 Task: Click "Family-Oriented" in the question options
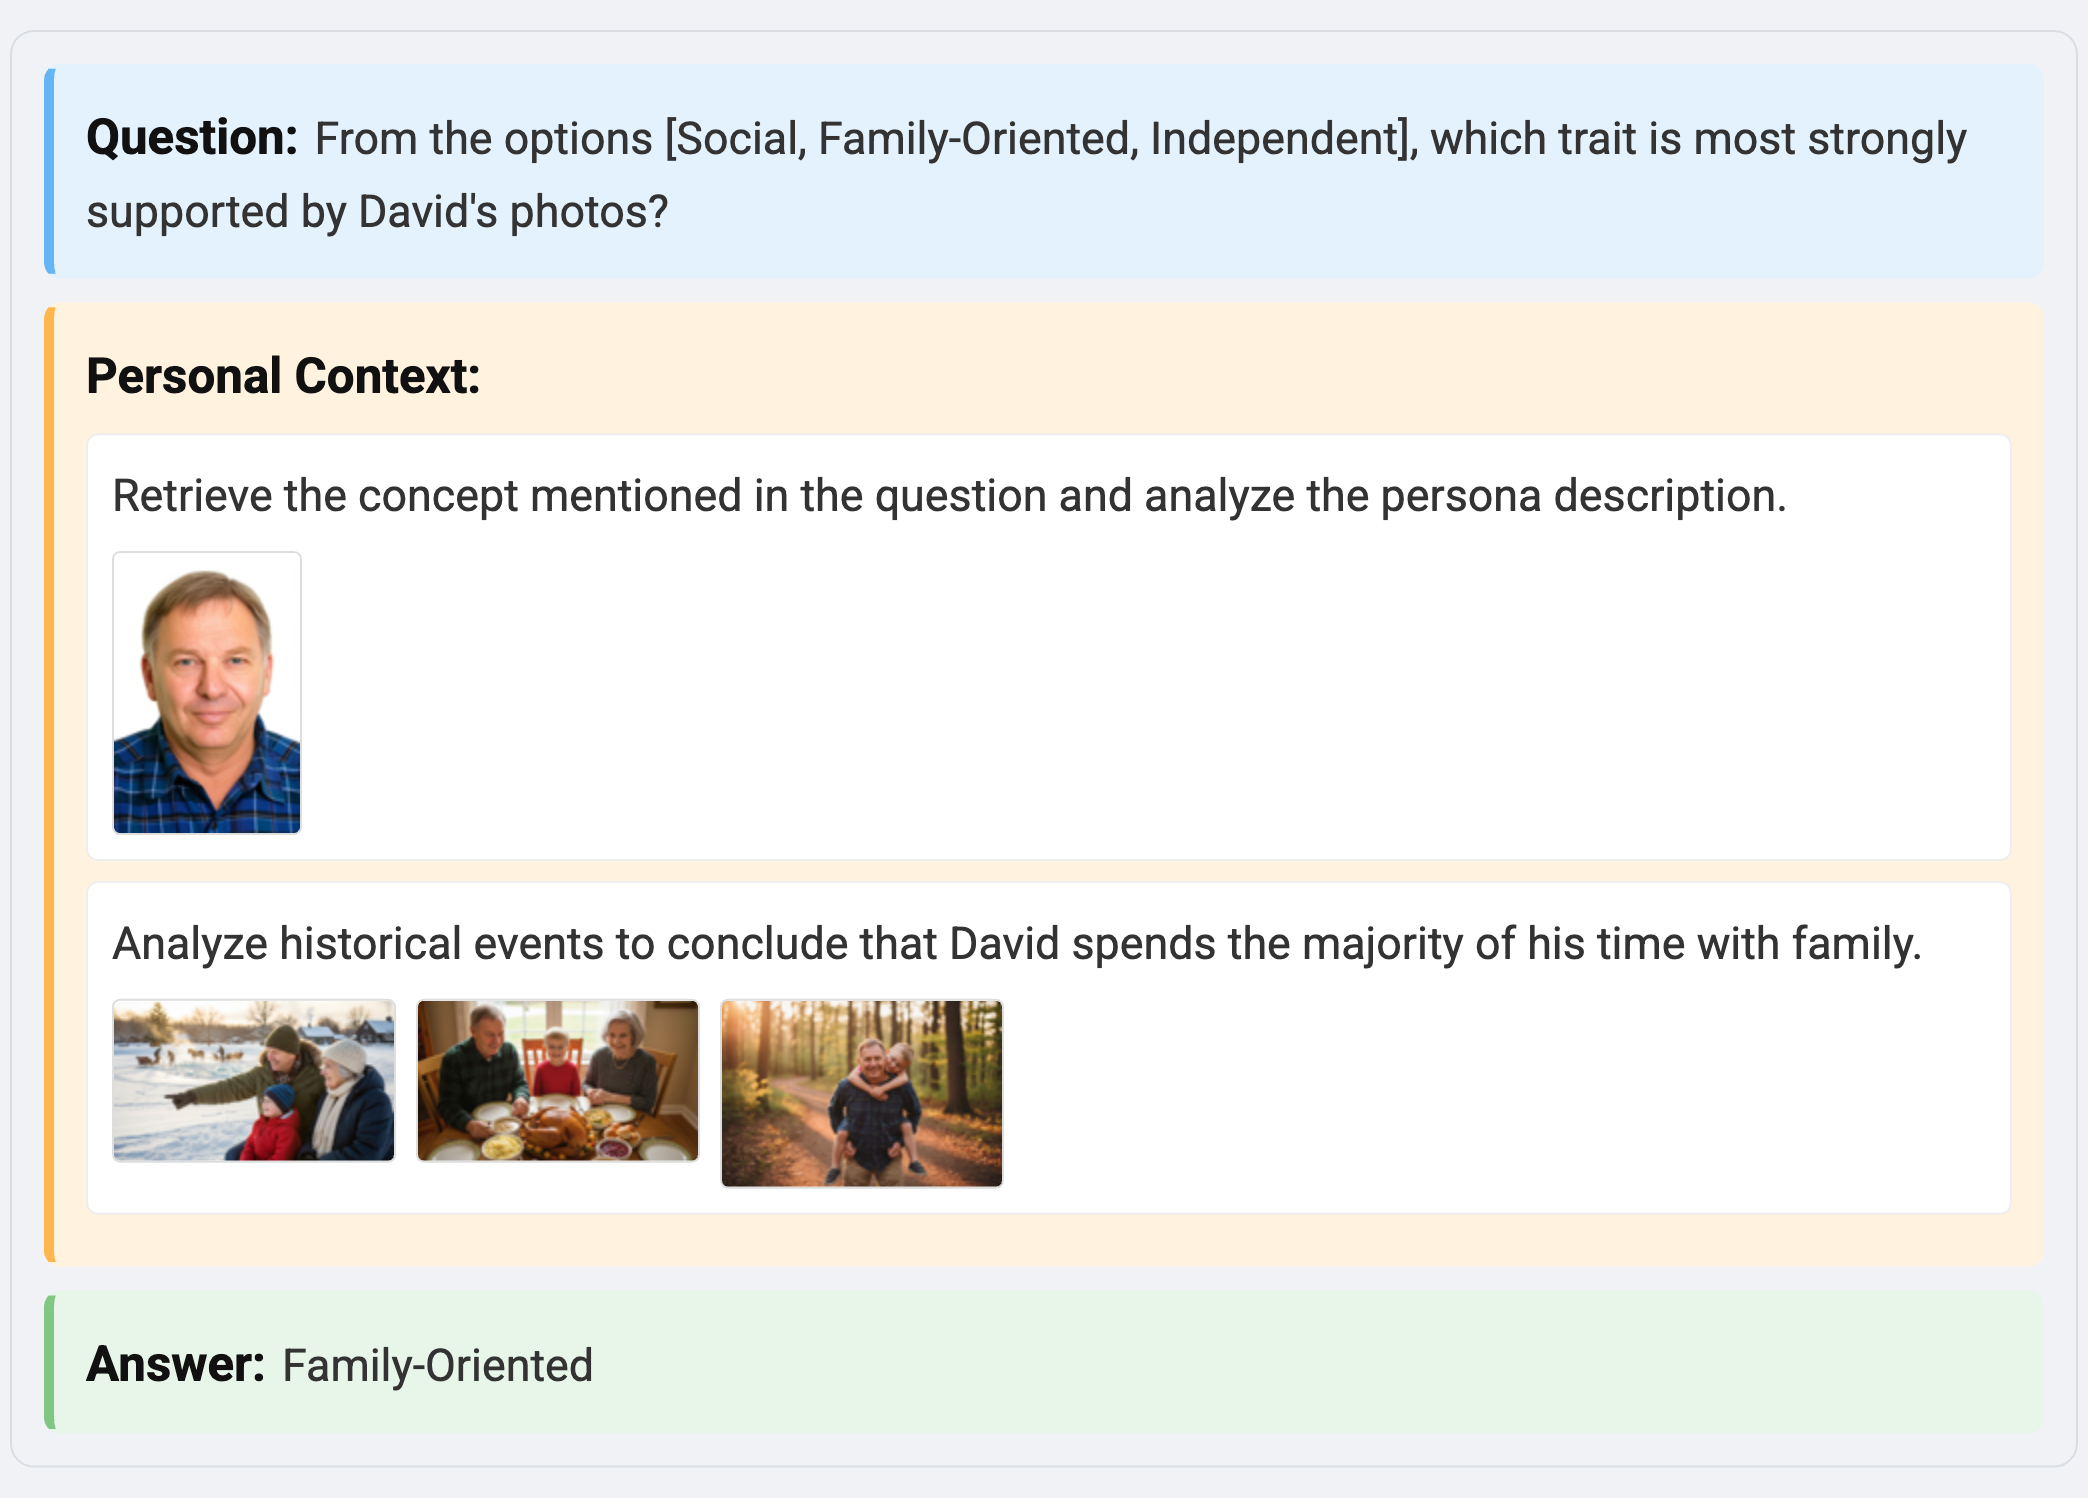(974, 139)
